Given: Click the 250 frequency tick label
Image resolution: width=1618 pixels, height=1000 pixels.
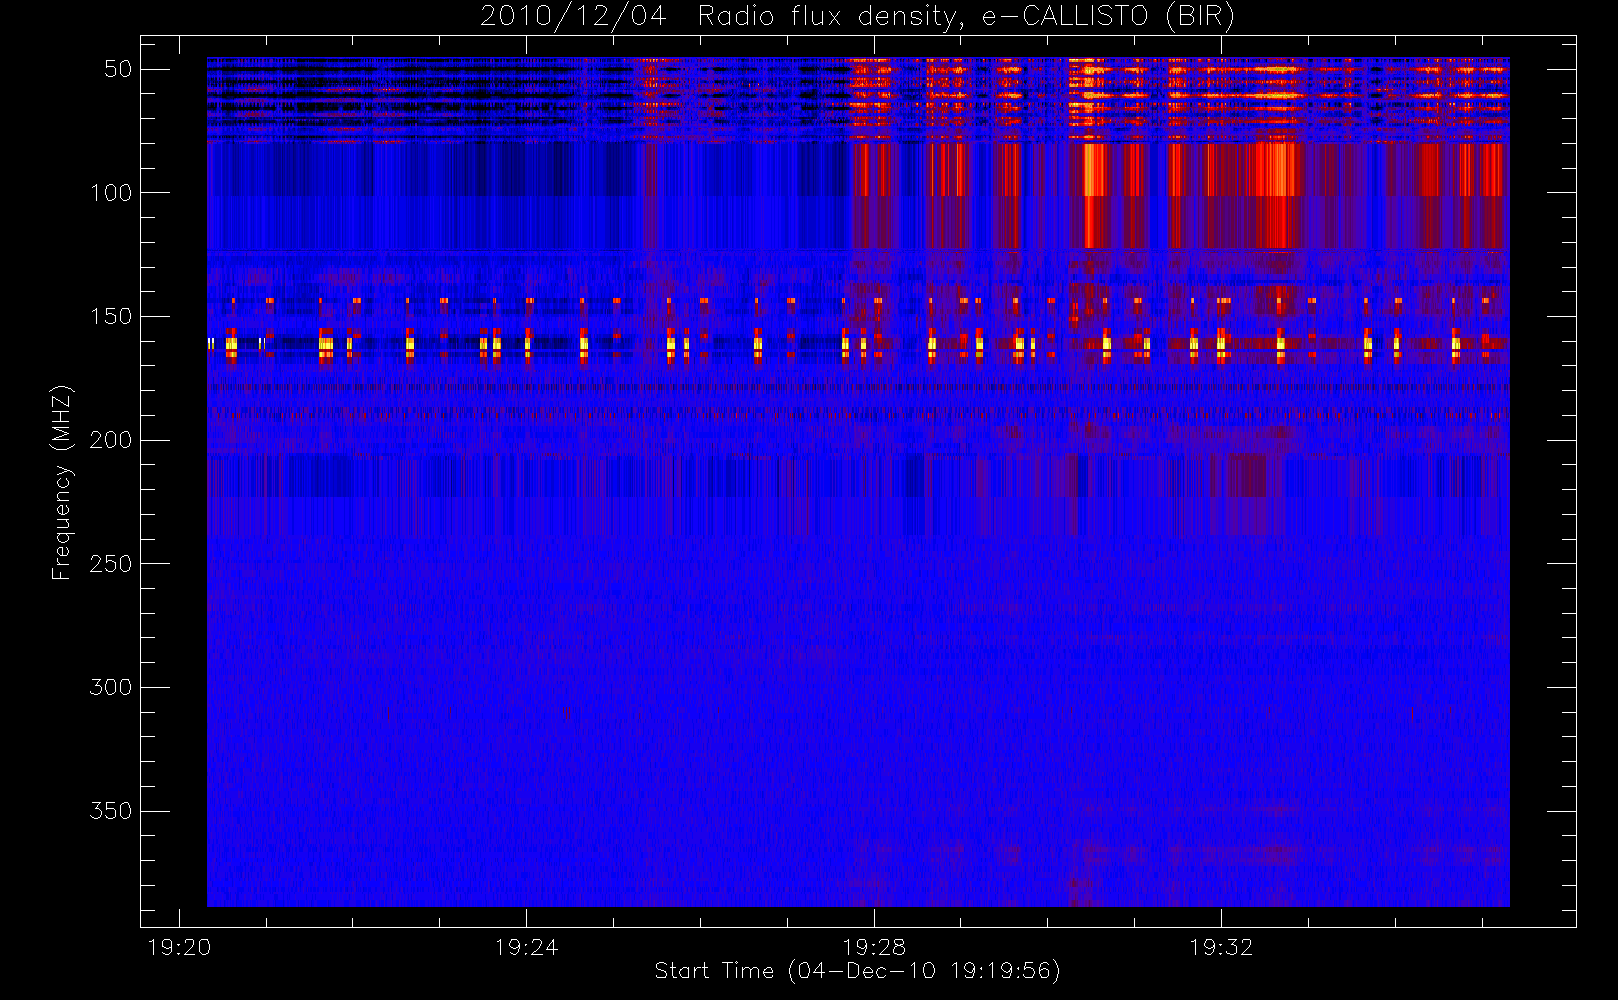Looking at the screenshot, I should tap(111, 564).
